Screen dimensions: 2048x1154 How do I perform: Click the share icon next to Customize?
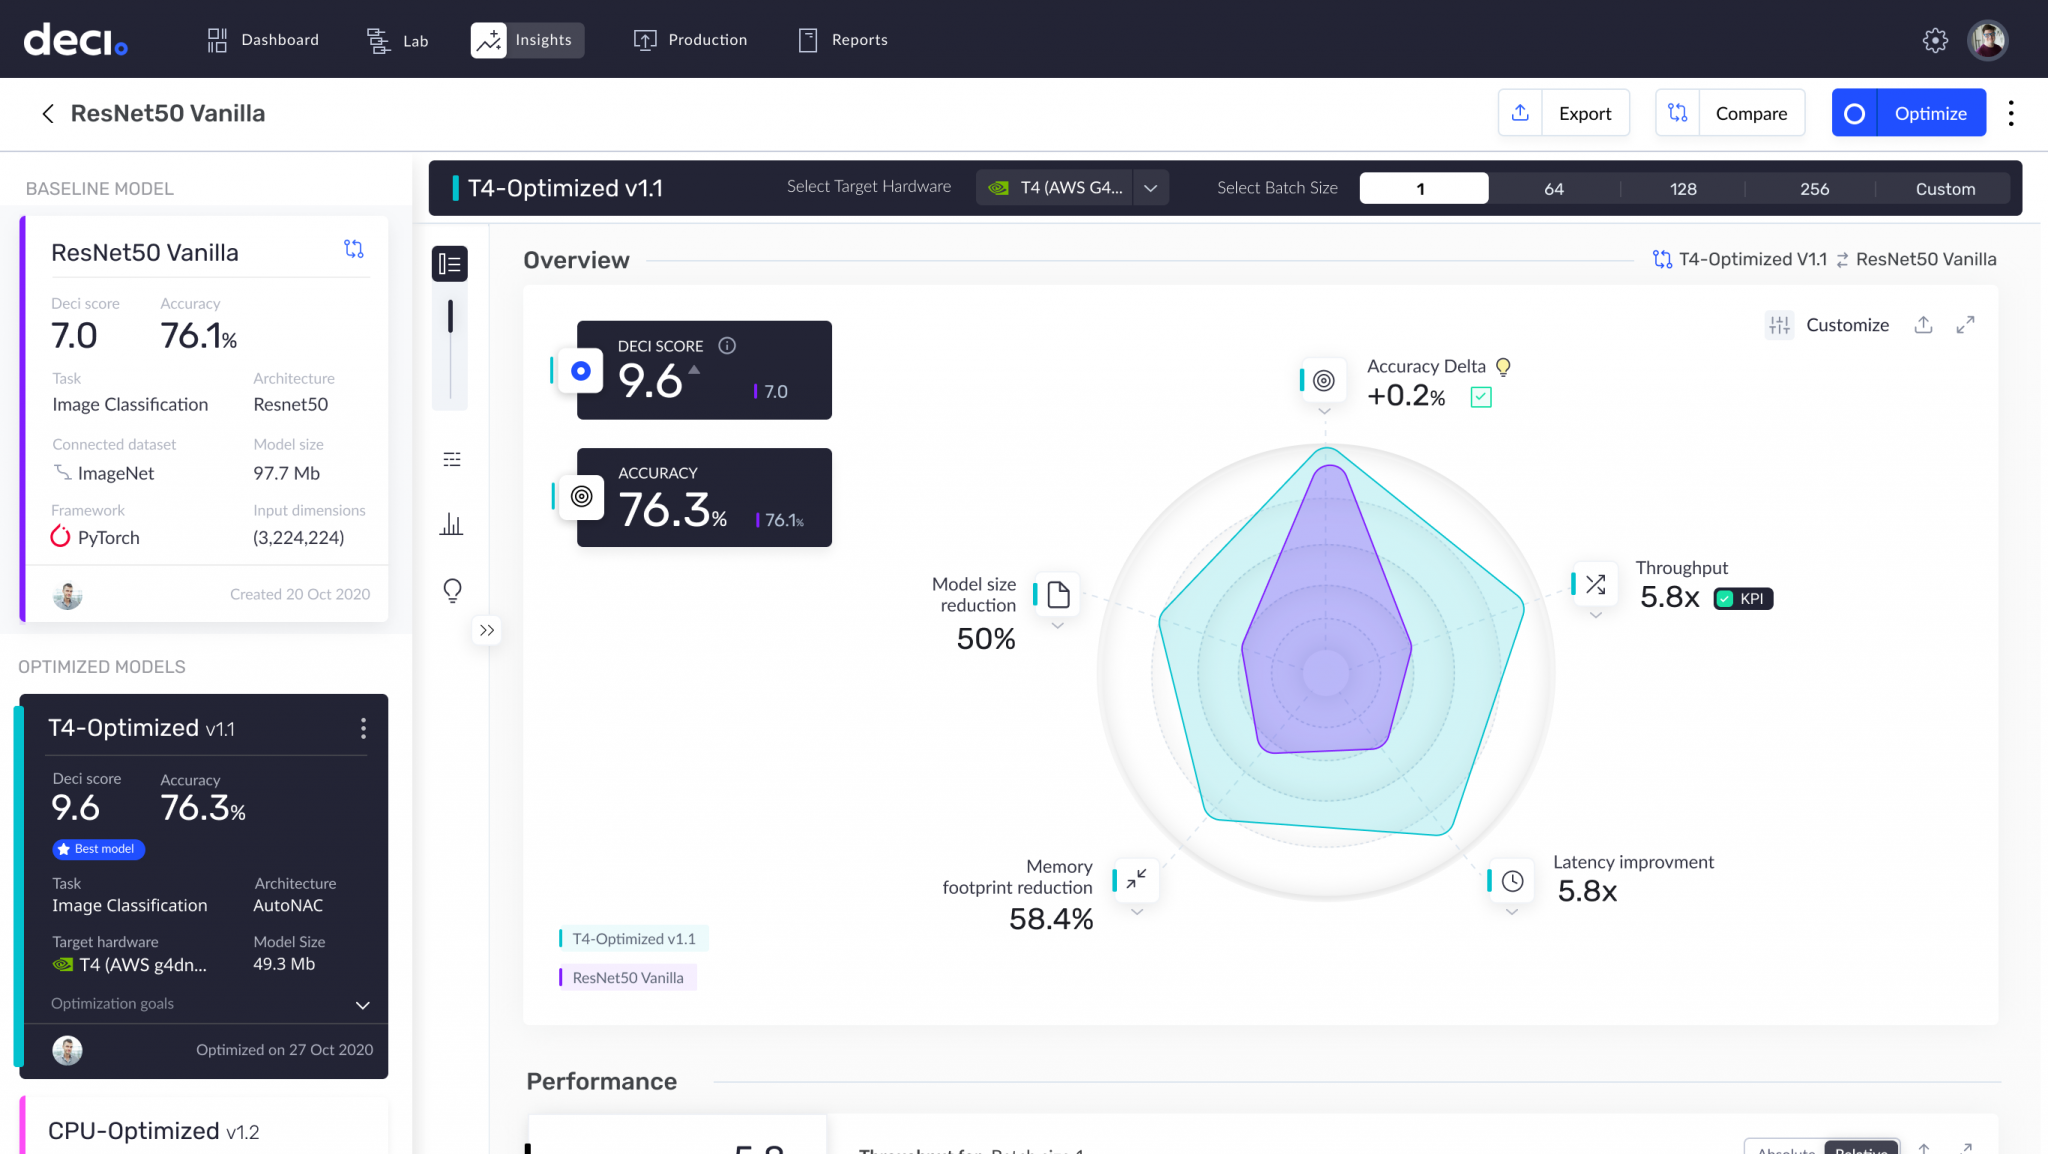coord(1923,325)
